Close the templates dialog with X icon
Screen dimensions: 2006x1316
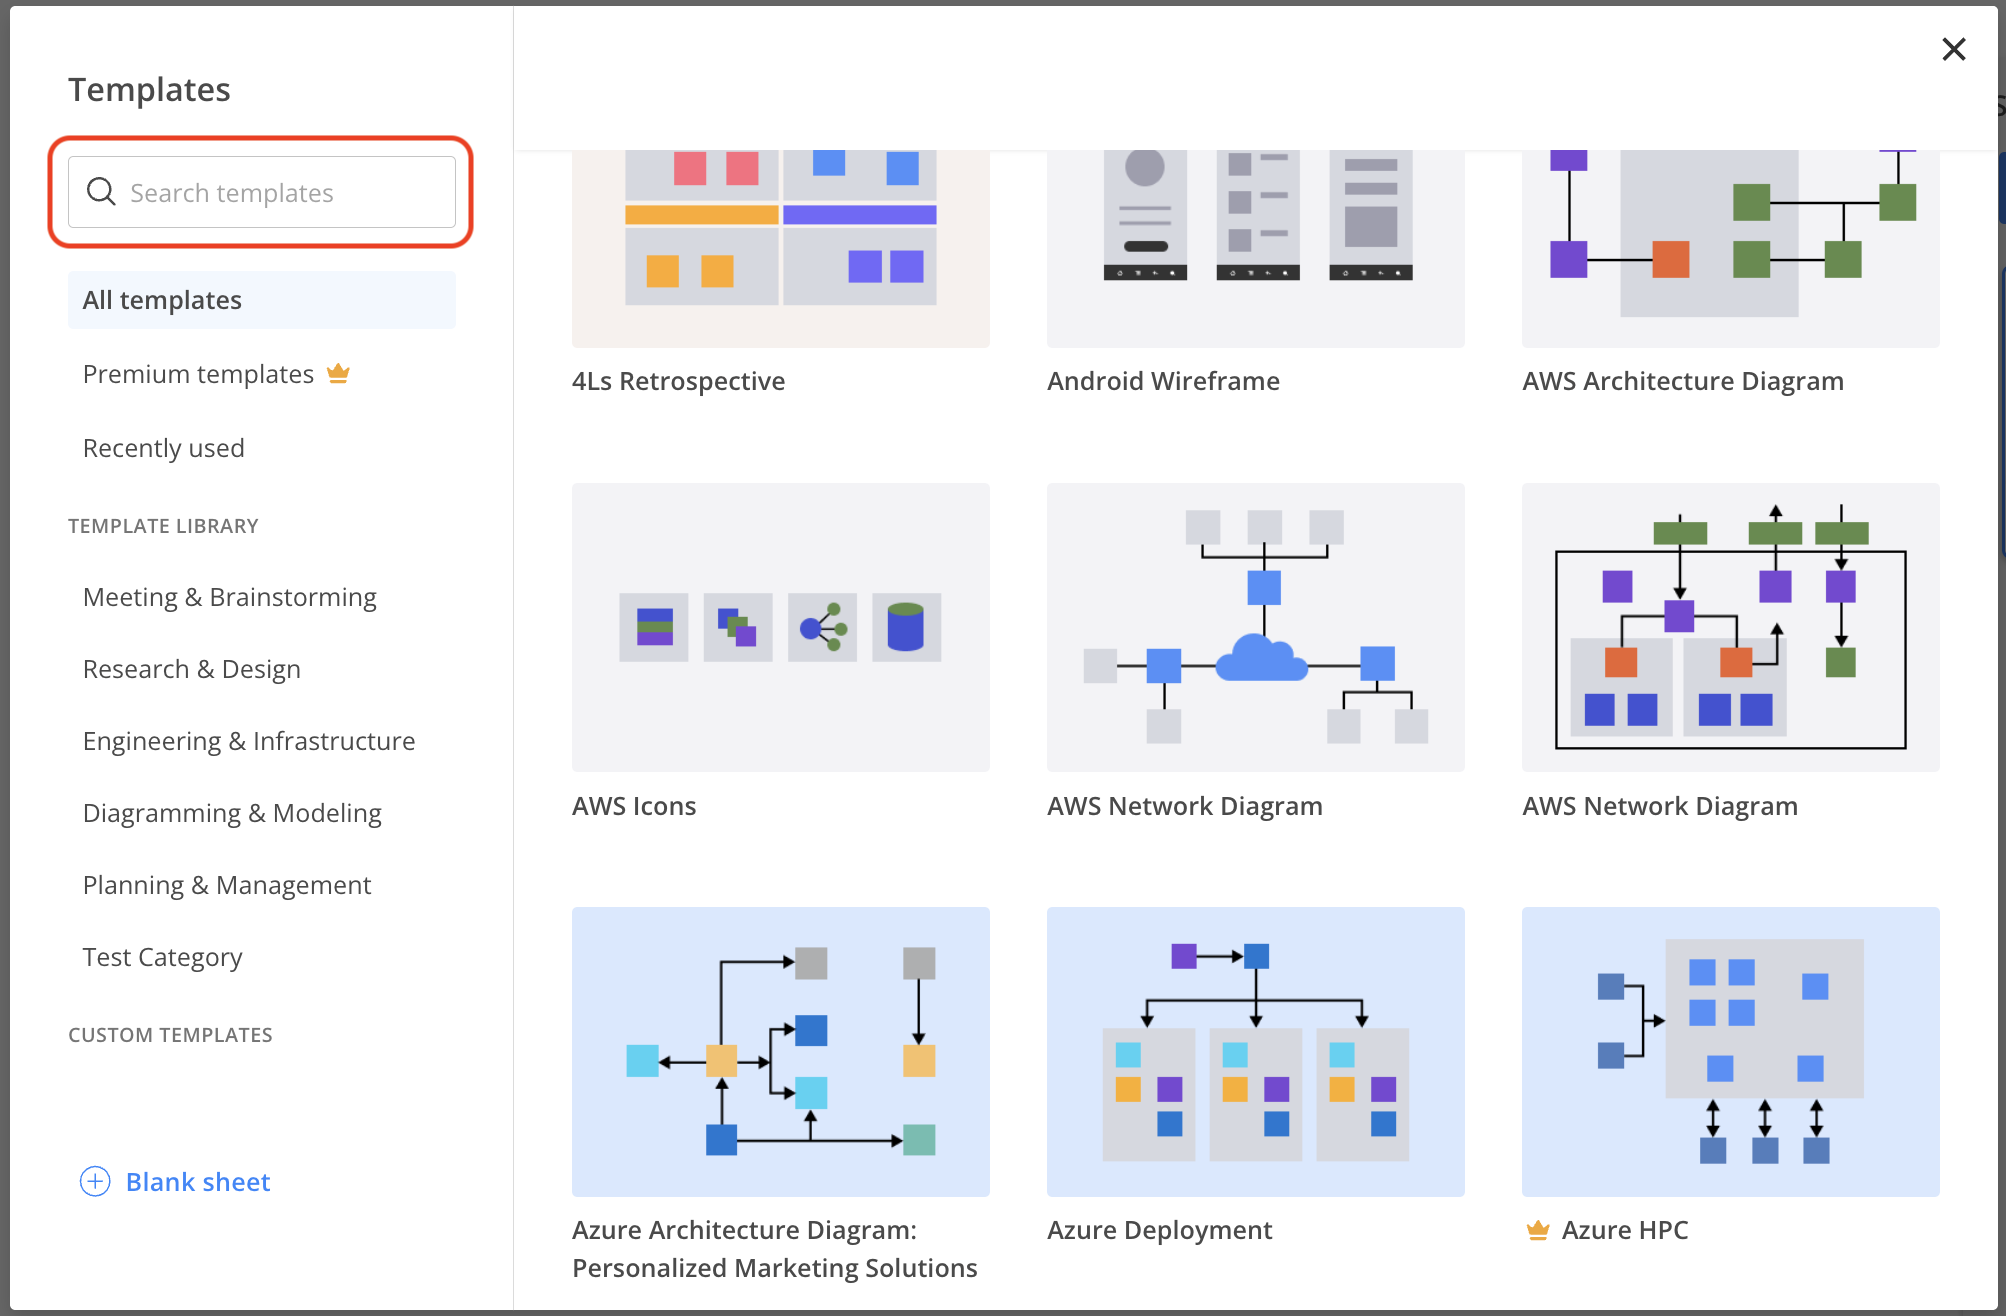[x=1953, y=49]
